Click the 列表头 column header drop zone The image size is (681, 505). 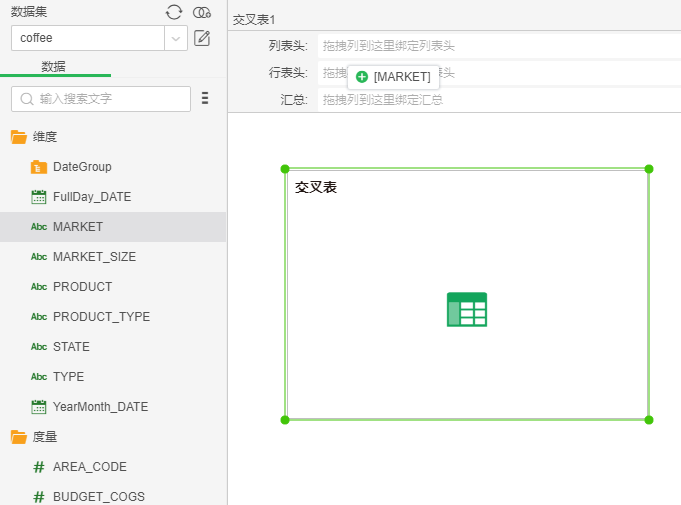click(x=498, y=46)
